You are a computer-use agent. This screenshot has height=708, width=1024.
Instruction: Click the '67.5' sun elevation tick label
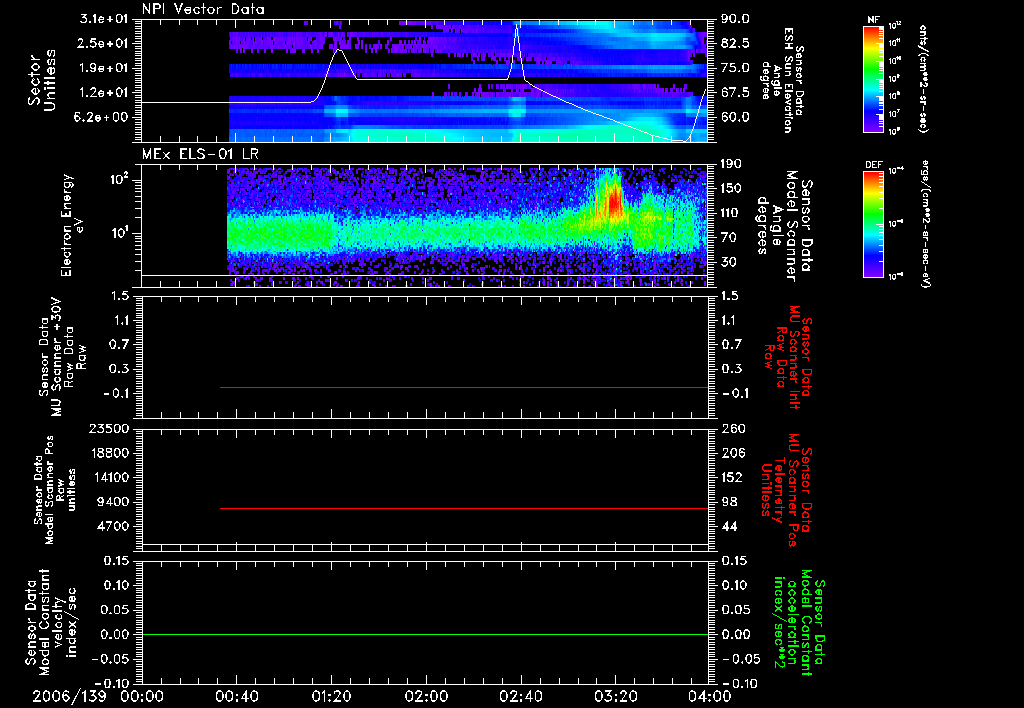click(735, 92)
